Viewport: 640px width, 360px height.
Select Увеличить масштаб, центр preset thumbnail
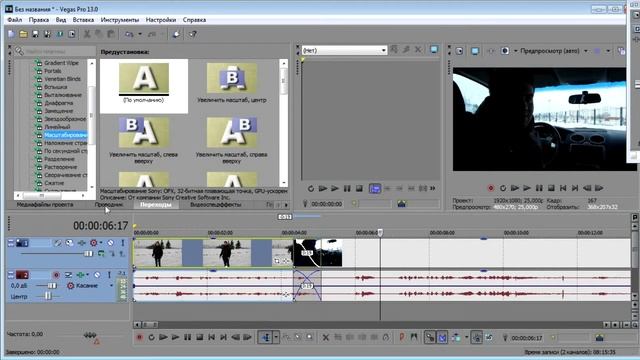232,78
